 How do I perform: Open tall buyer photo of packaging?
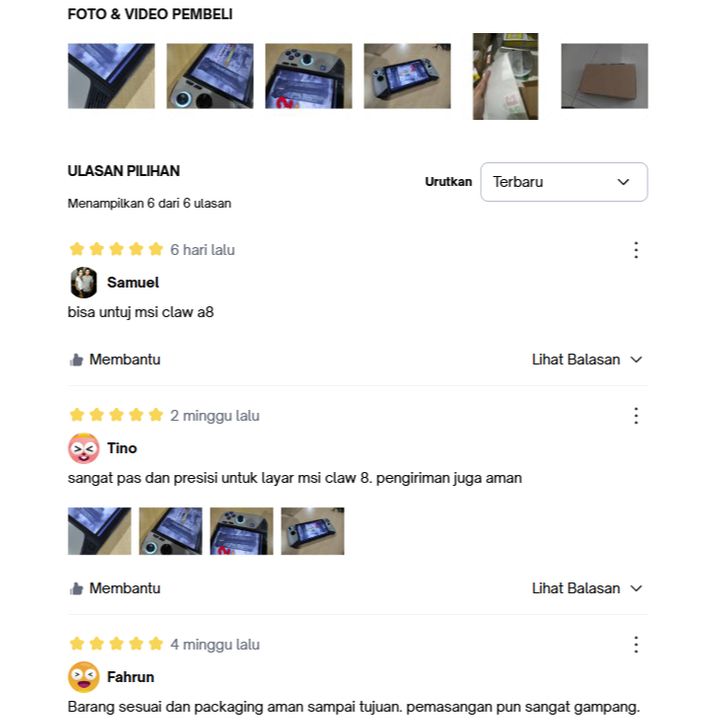click(505, 76)
